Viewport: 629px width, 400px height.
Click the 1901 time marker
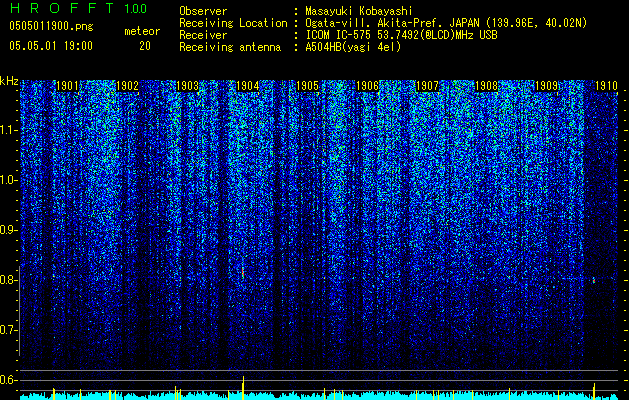tap(67, 86)
